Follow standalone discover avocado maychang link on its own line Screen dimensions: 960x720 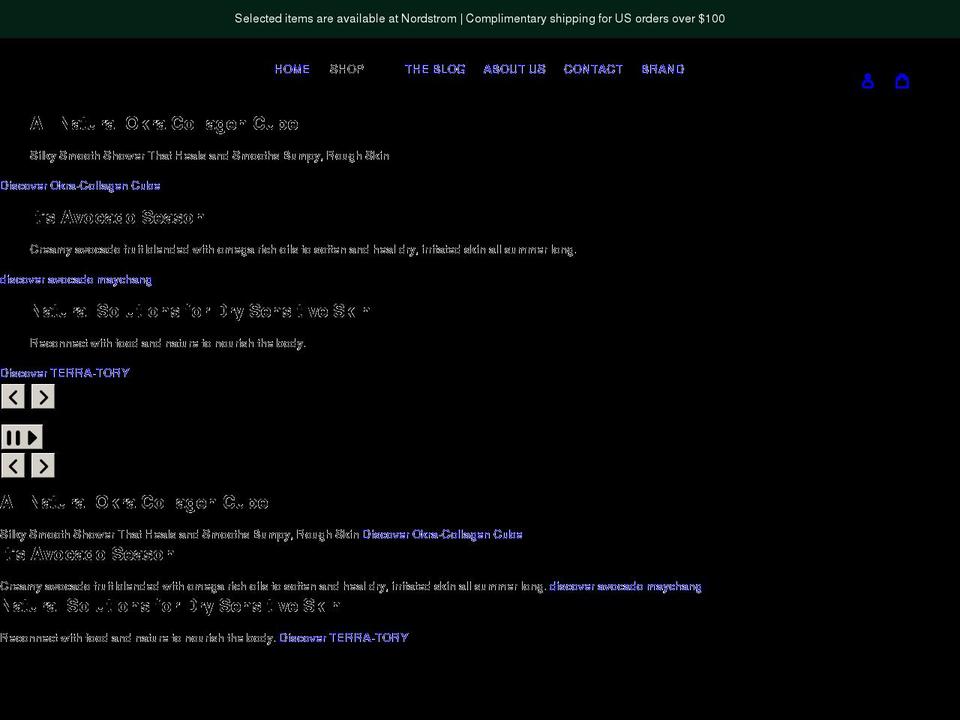point(76,280)
